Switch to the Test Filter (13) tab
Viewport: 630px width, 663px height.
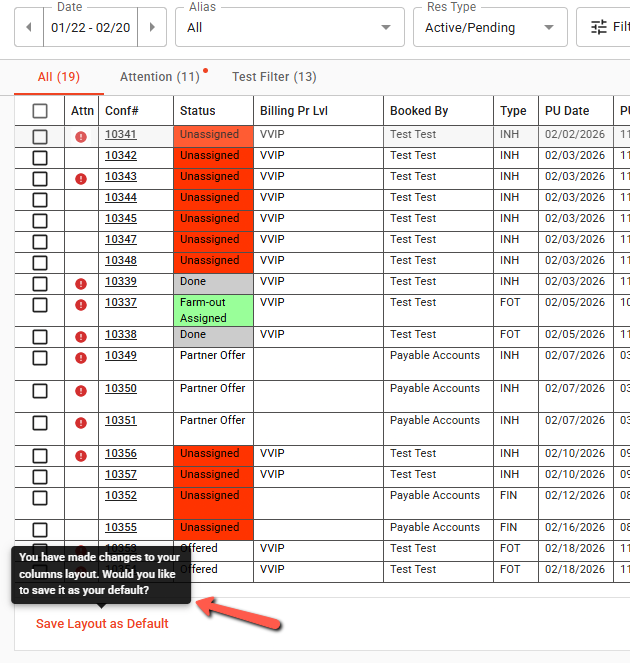coord(274,77)
